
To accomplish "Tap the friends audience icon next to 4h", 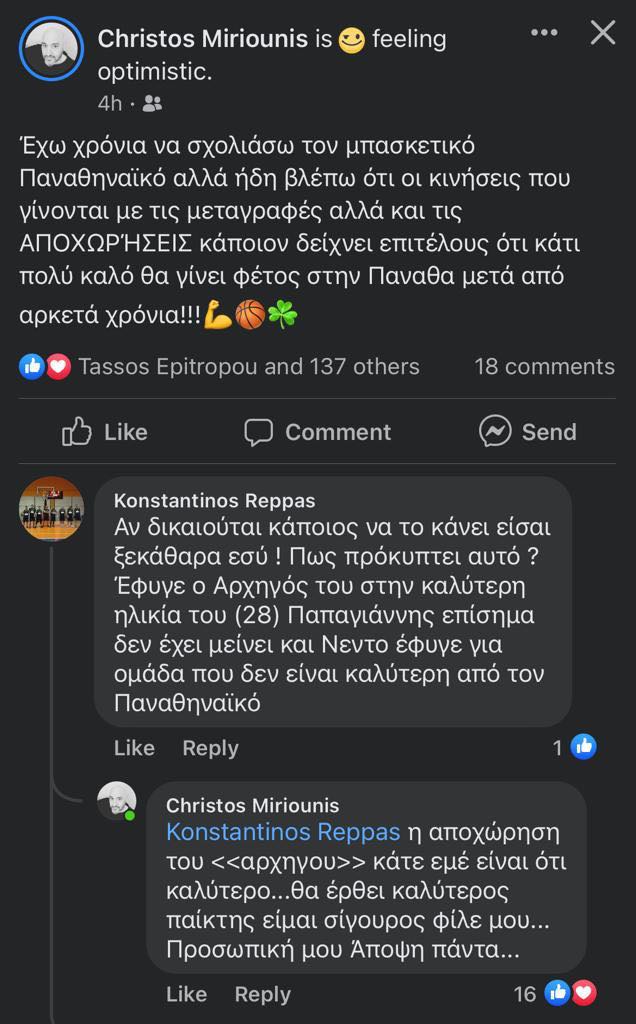I will tap(152, 103).
